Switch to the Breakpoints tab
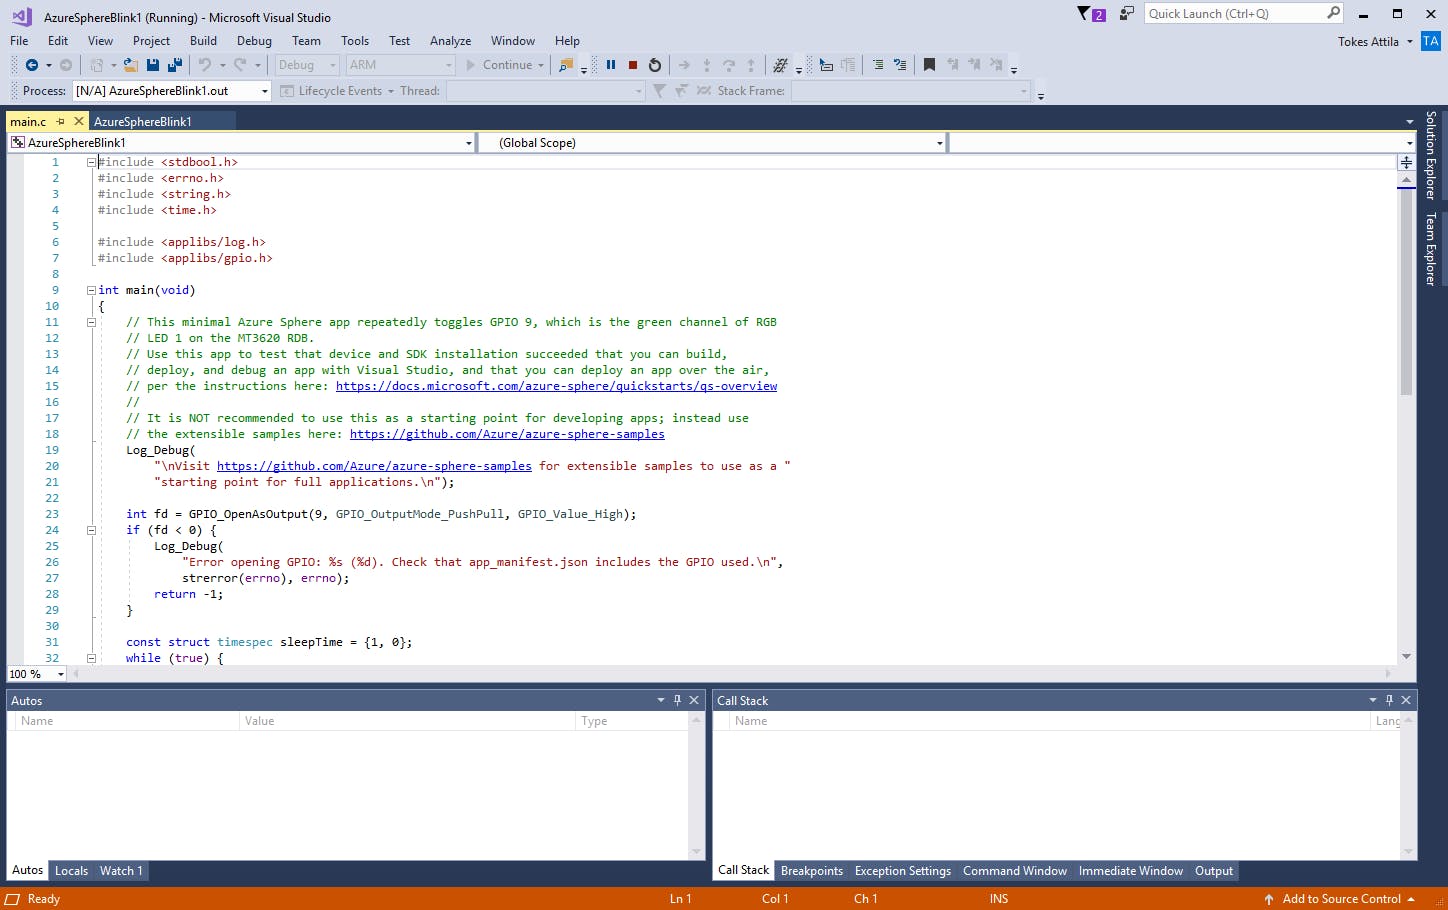Screen dimensions: 1448x910 (811, 871)
